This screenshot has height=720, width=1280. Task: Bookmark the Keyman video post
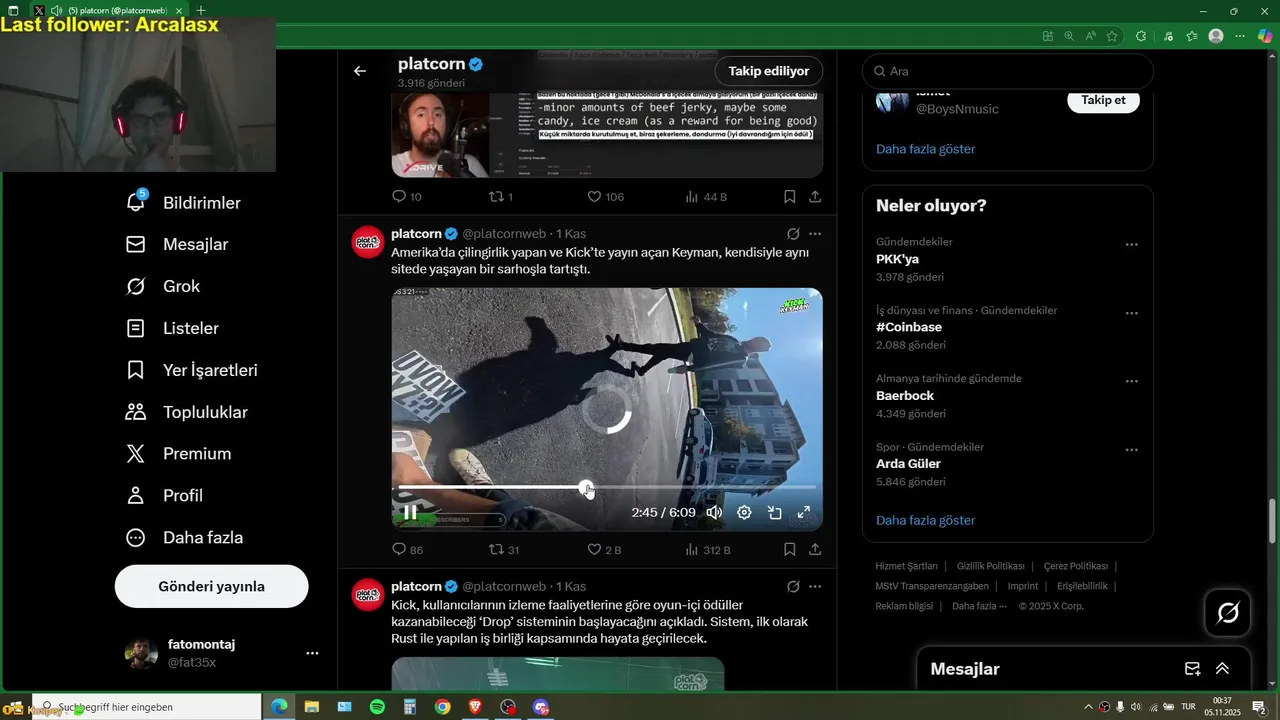point(790,550)
